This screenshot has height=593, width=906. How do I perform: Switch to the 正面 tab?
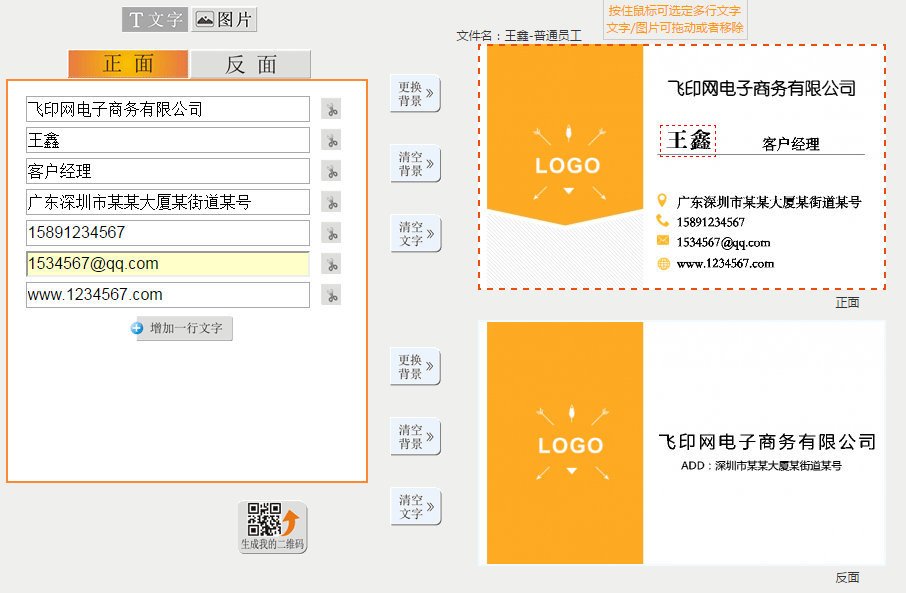(x=127, y=64)
